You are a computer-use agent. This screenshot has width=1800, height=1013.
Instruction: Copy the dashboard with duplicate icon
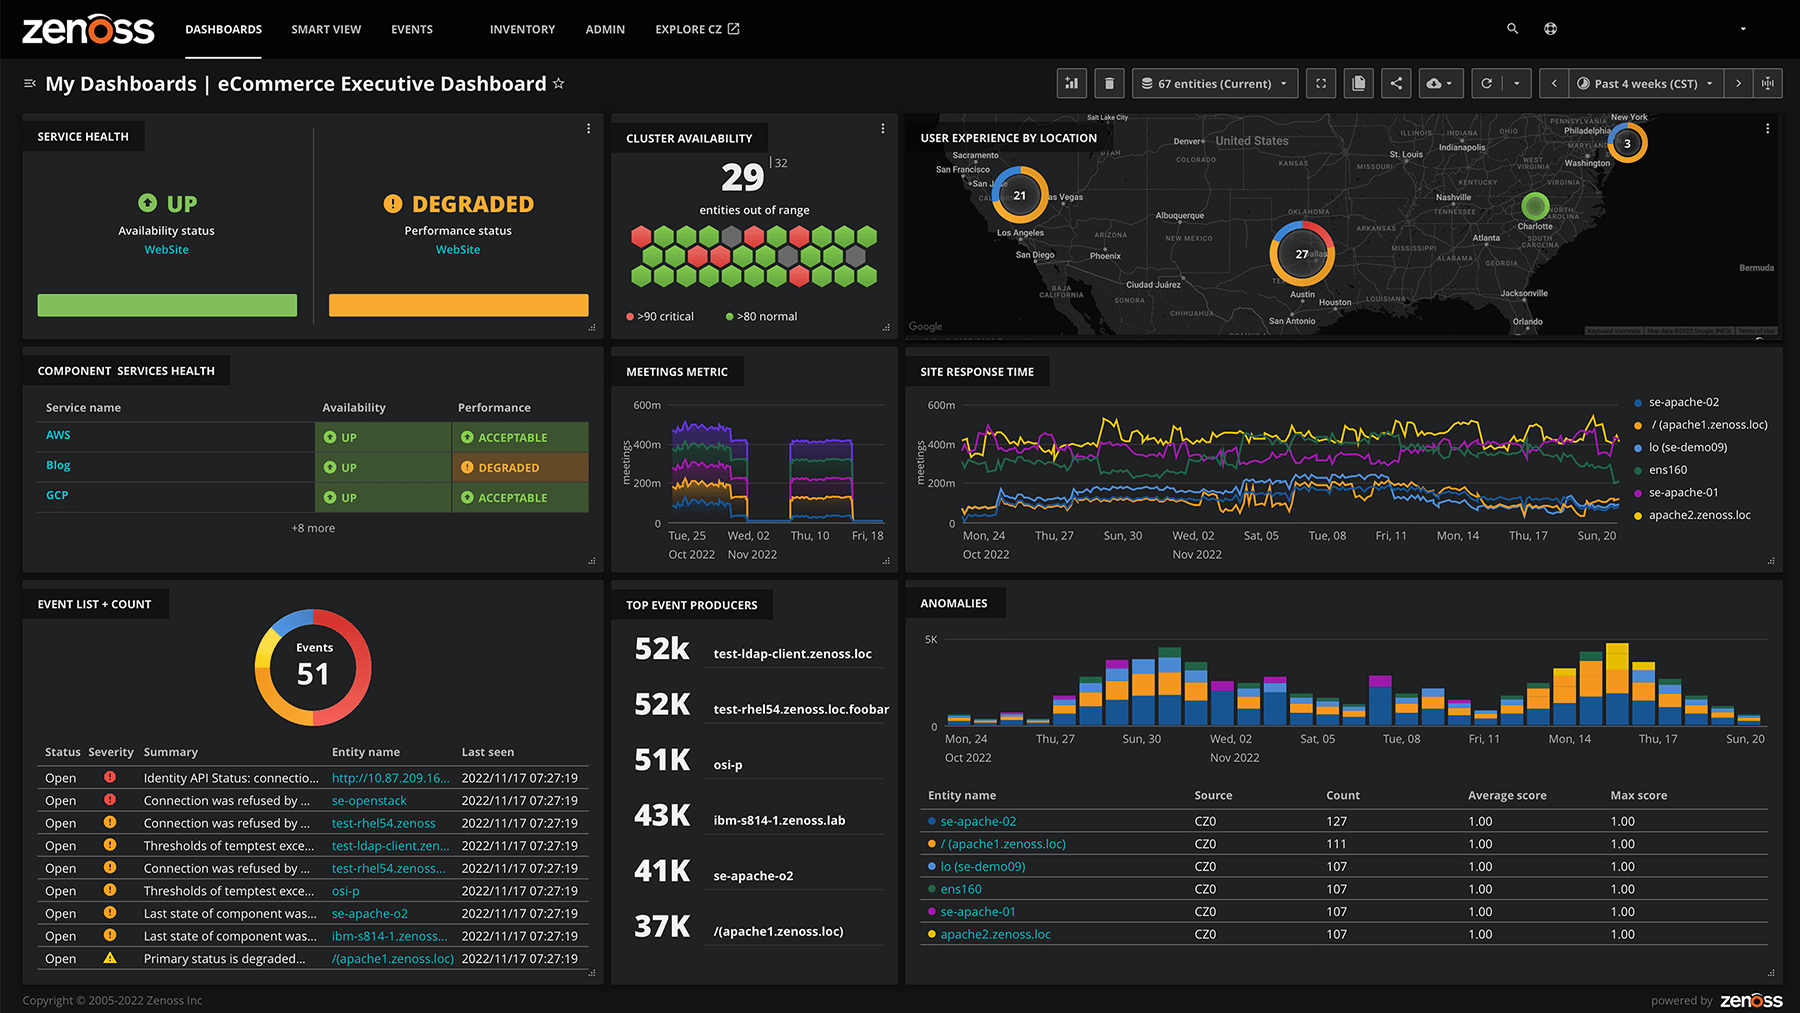coord(1358,84)
